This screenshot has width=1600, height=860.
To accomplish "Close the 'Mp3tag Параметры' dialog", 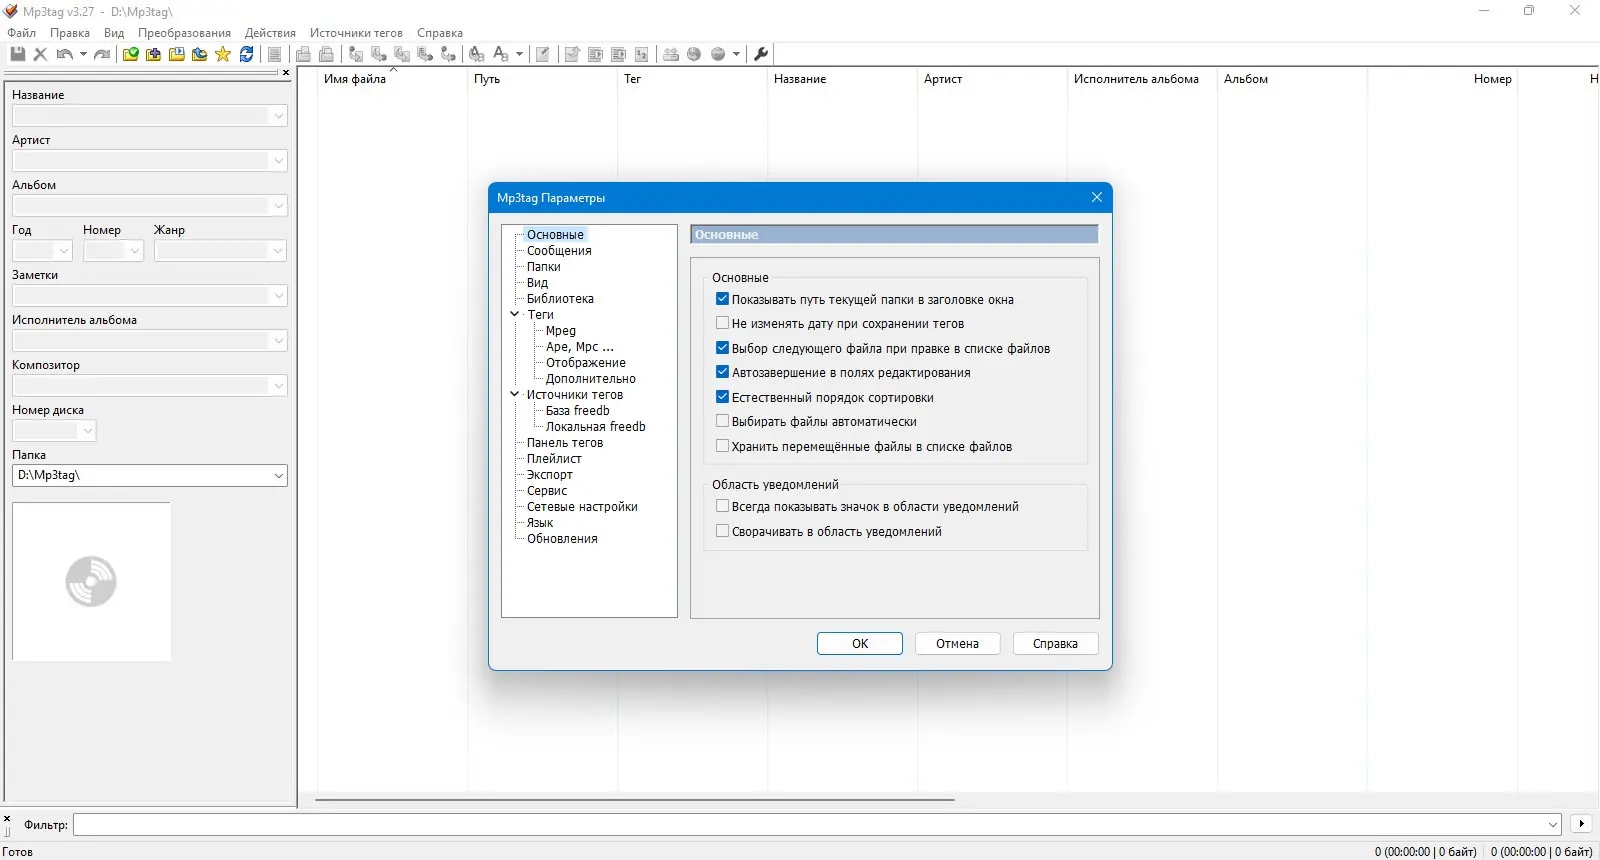I will pos(1097,197).
